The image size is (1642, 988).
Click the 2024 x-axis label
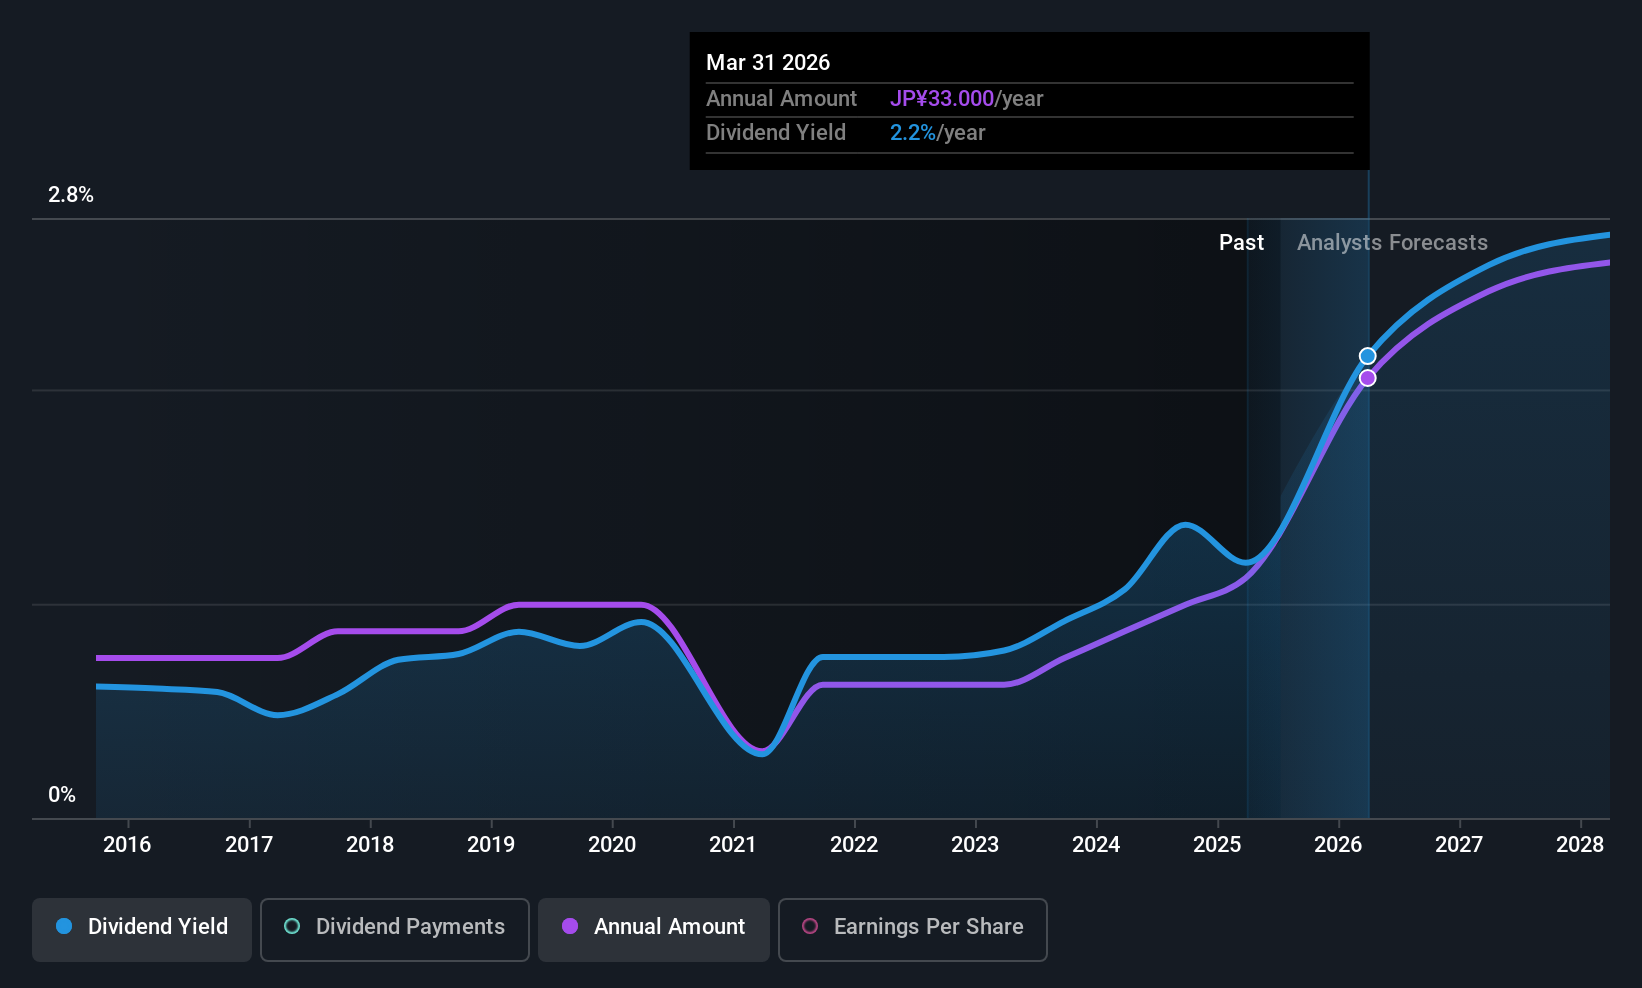1096,844
